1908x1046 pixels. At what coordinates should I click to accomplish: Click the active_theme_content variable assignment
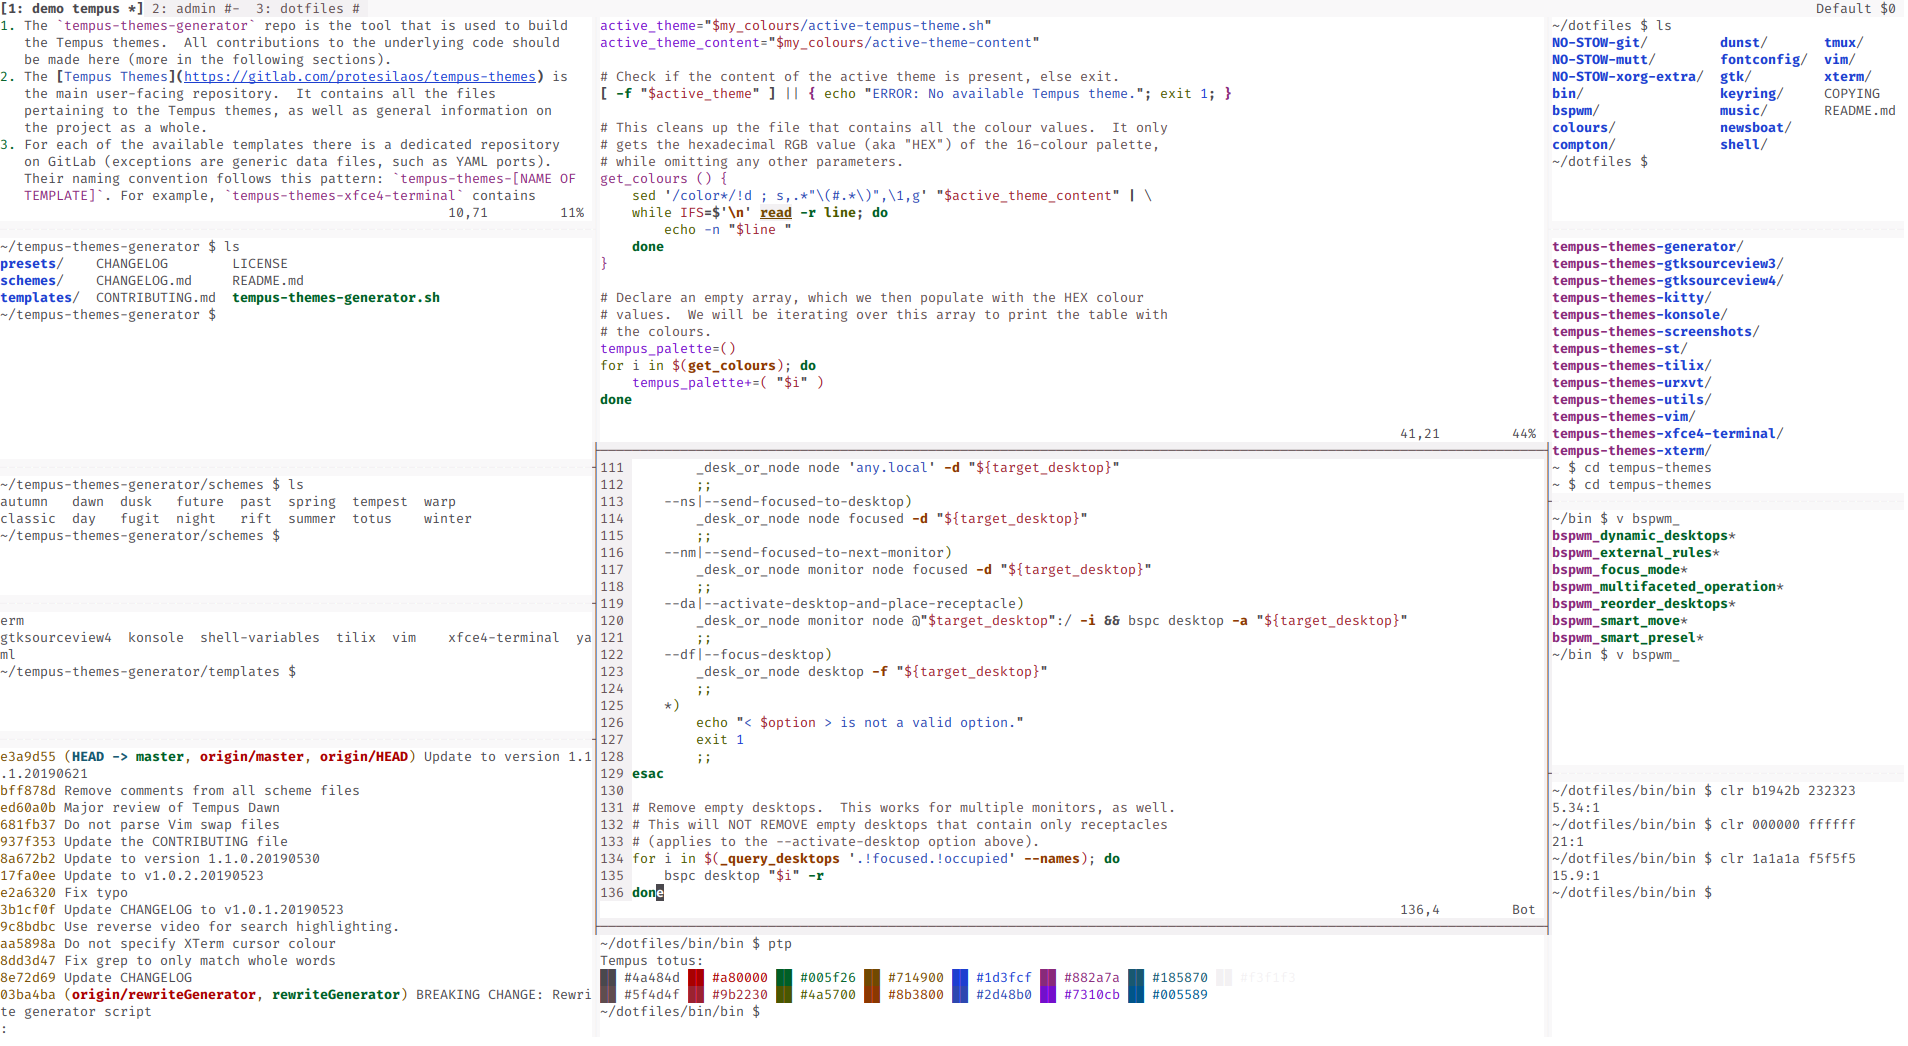coord(820,42)
